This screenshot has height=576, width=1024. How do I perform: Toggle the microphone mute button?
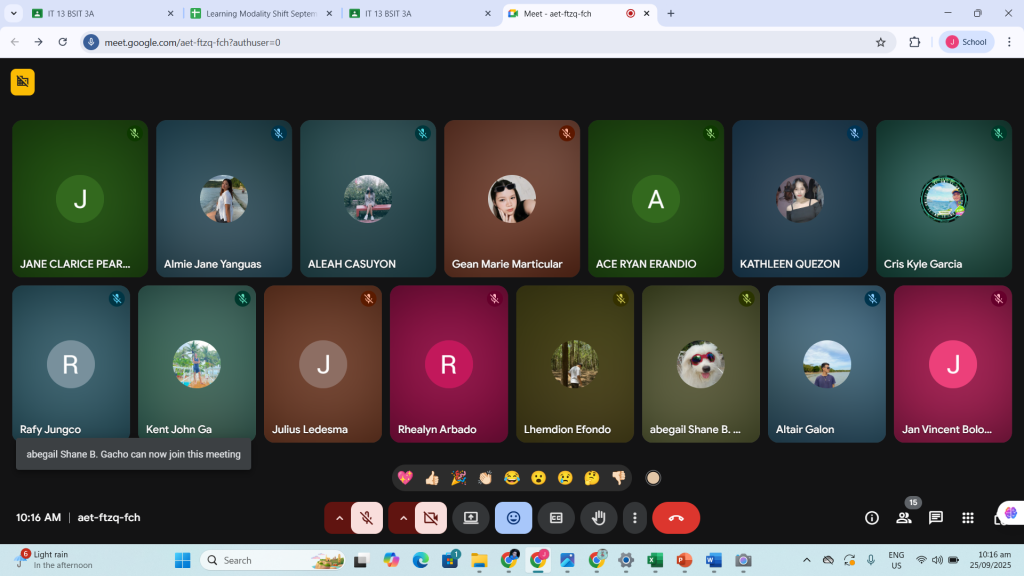(367, 518)
